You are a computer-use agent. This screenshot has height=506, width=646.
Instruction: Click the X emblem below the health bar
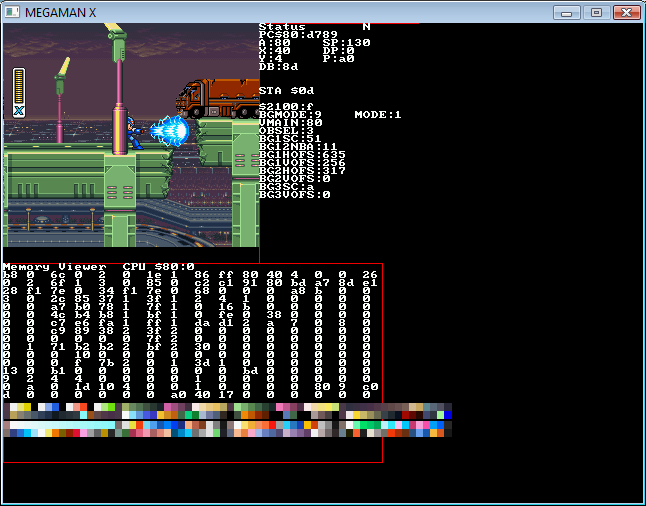(19, 111)
